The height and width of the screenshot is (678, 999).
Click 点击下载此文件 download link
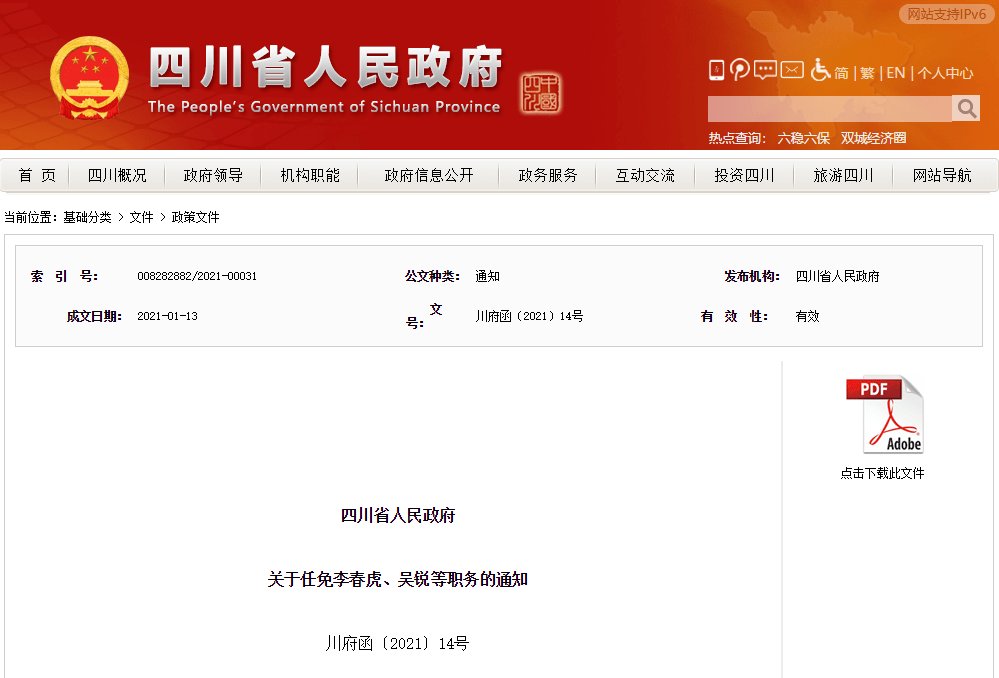coord(882,473)
